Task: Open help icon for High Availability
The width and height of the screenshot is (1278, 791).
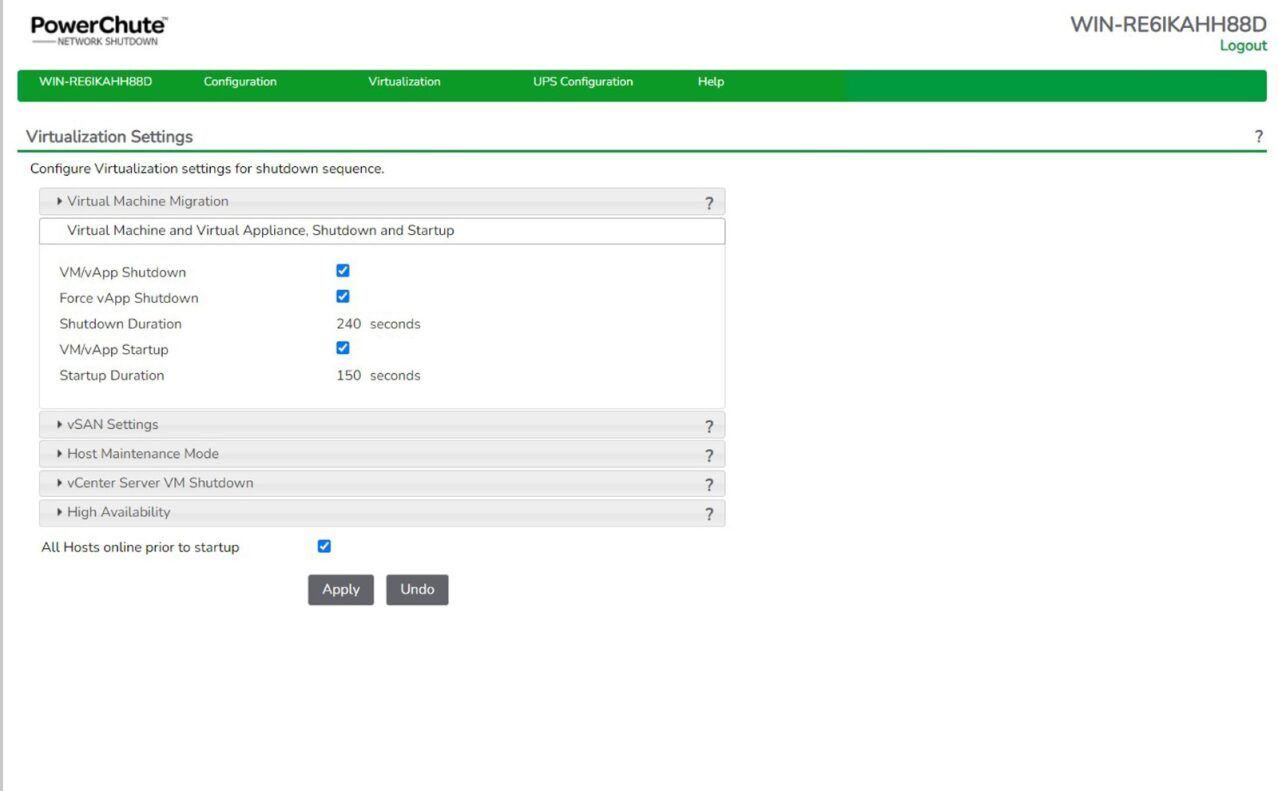Action: (x=709, y=513)
